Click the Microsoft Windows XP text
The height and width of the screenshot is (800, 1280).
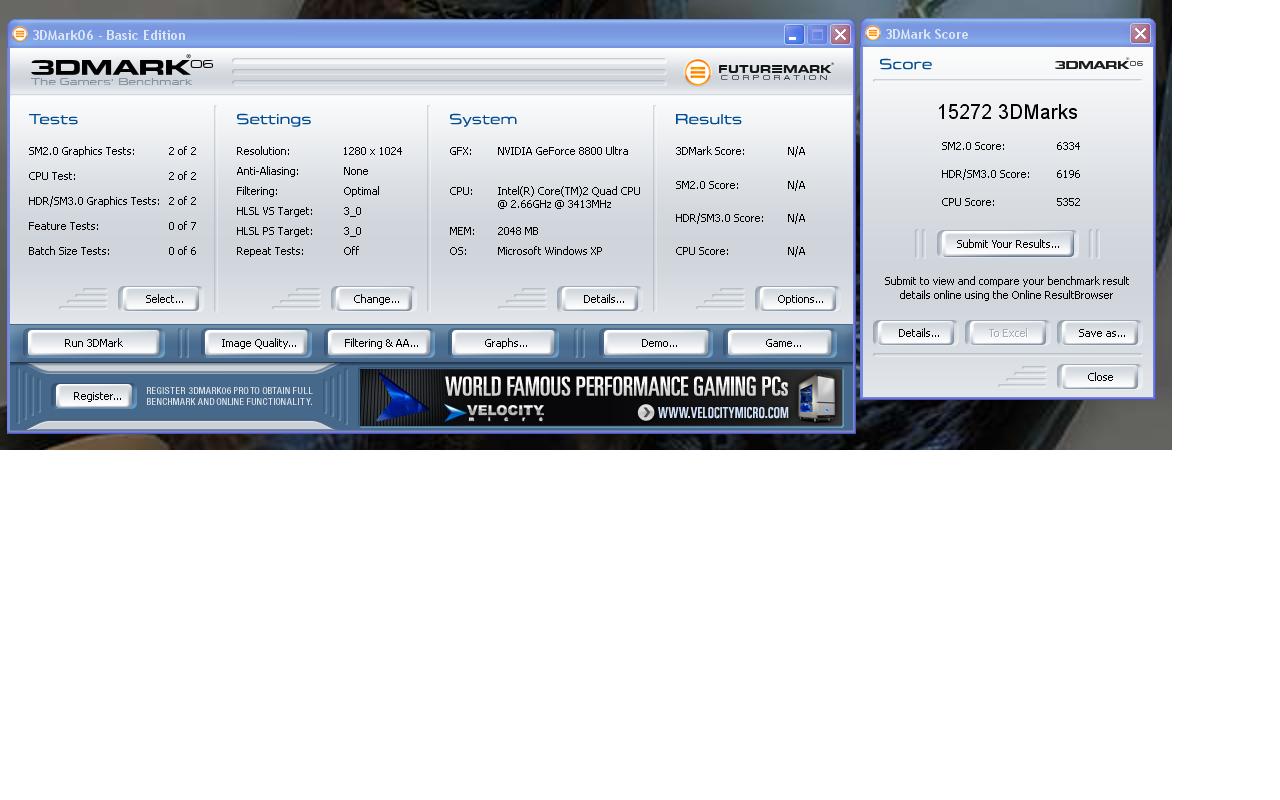point(549,251)
